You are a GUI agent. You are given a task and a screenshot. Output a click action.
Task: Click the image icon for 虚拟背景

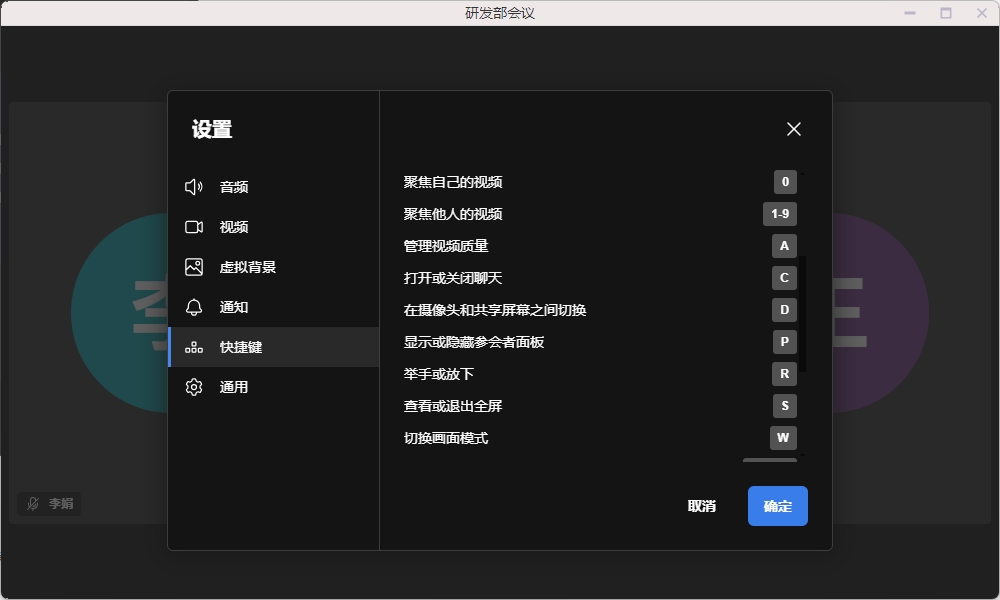(x=194, y=267)
